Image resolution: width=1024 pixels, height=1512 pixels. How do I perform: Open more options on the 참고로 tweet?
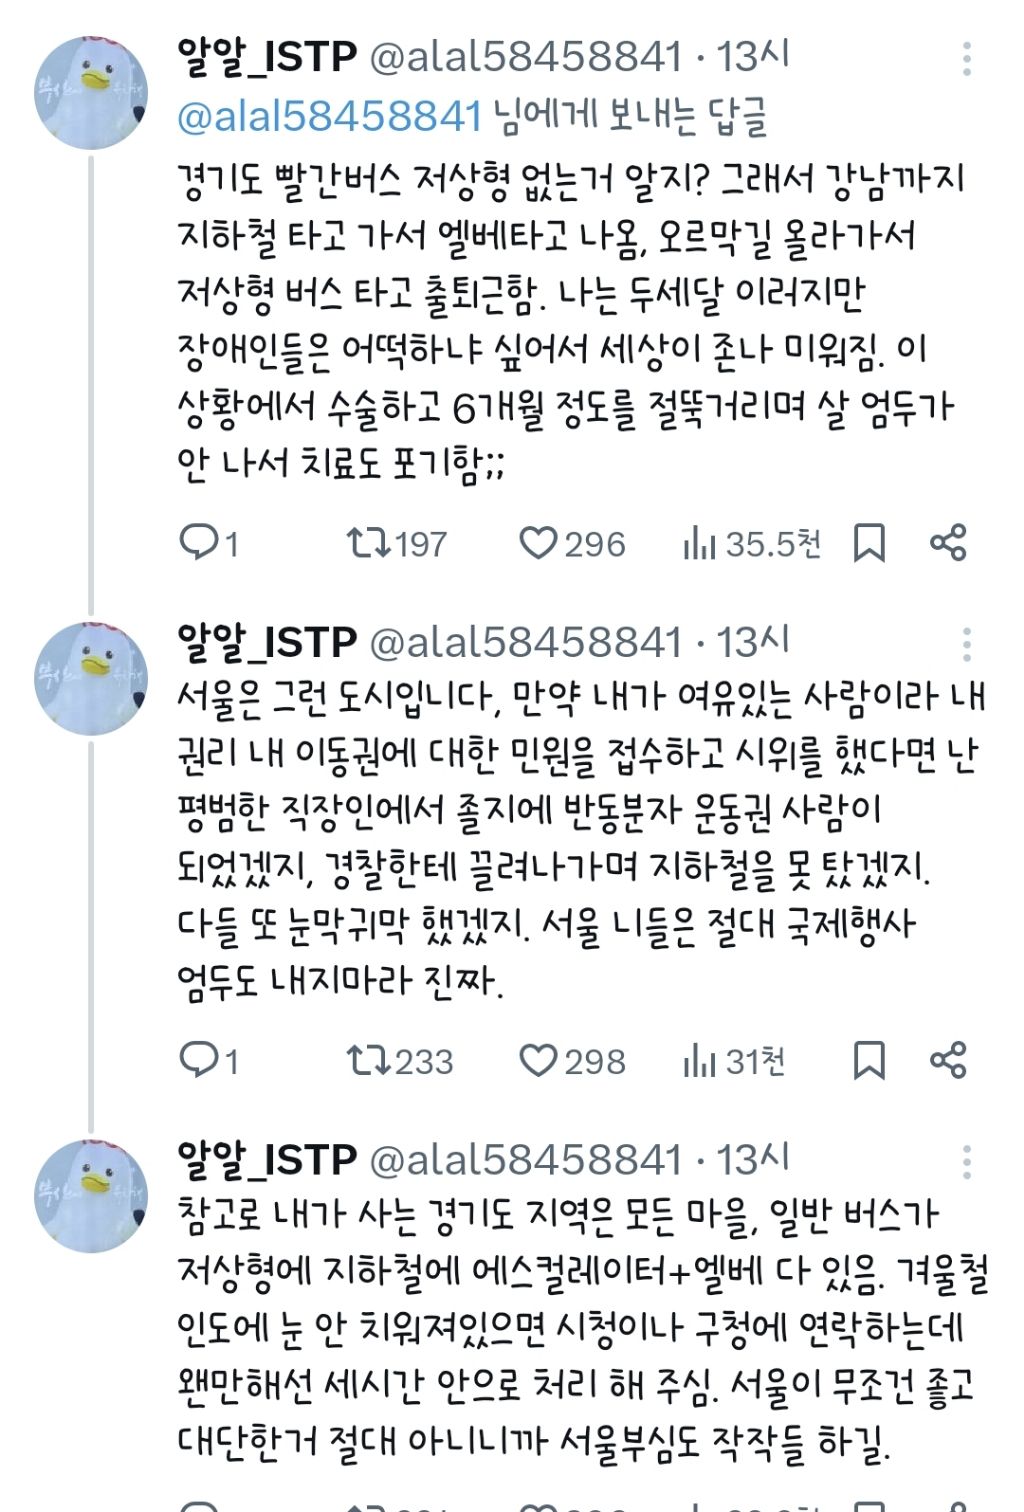(x=966, y=1162)
